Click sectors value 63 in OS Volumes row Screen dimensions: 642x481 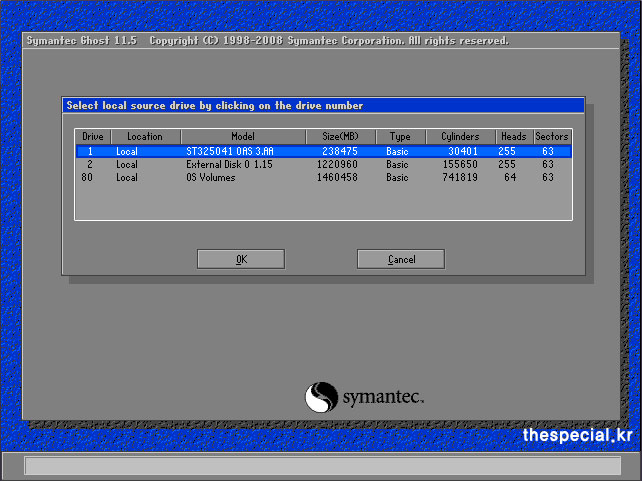548,177
